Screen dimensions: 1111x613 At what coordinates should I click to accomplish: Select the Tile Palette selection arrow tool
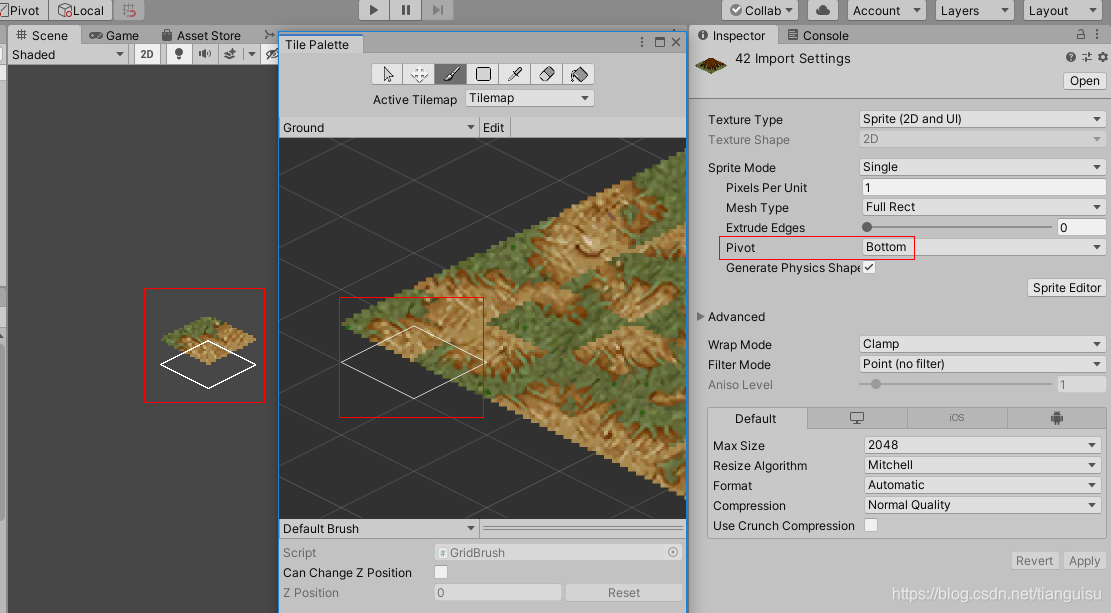click(x=388, y=74)
